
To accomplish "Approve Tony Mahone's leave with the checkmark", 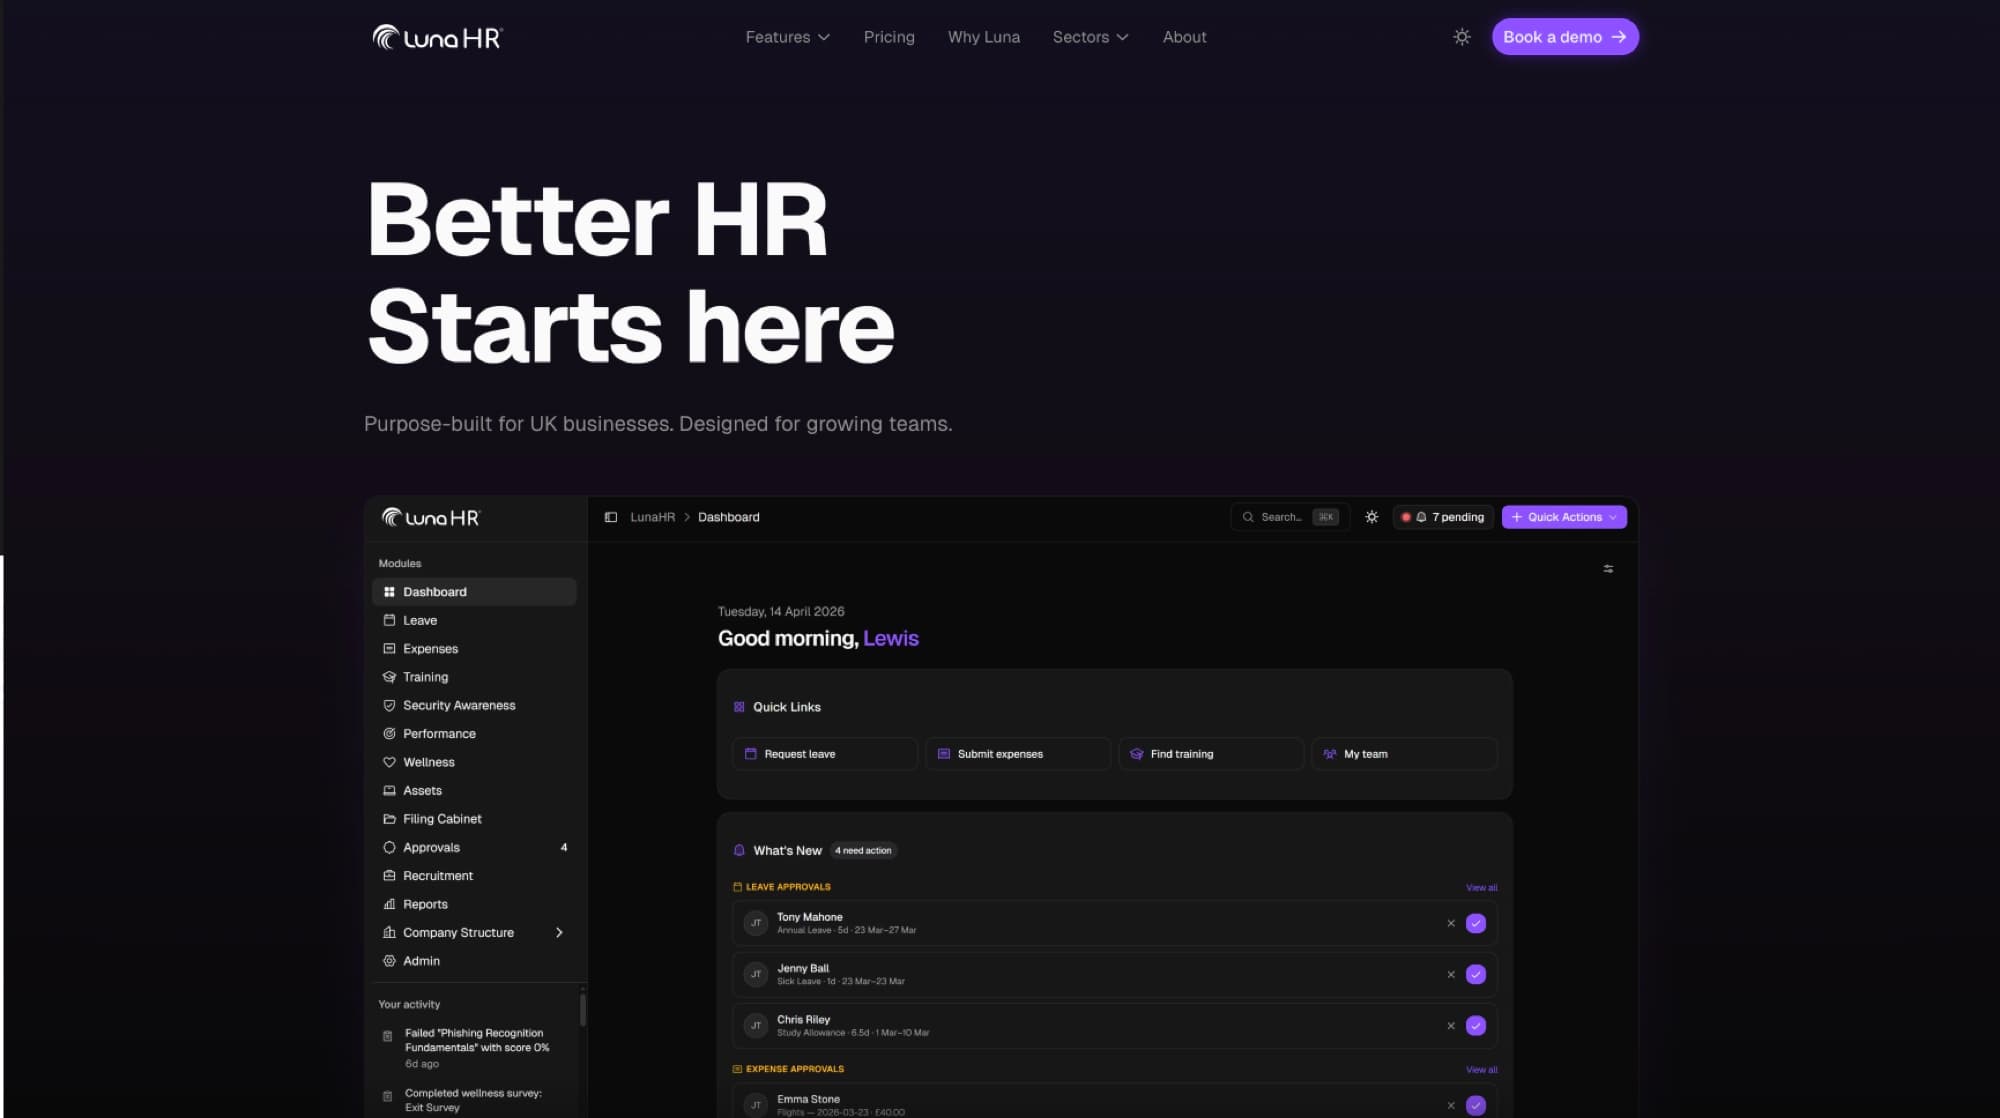I will click(1475, 924).
